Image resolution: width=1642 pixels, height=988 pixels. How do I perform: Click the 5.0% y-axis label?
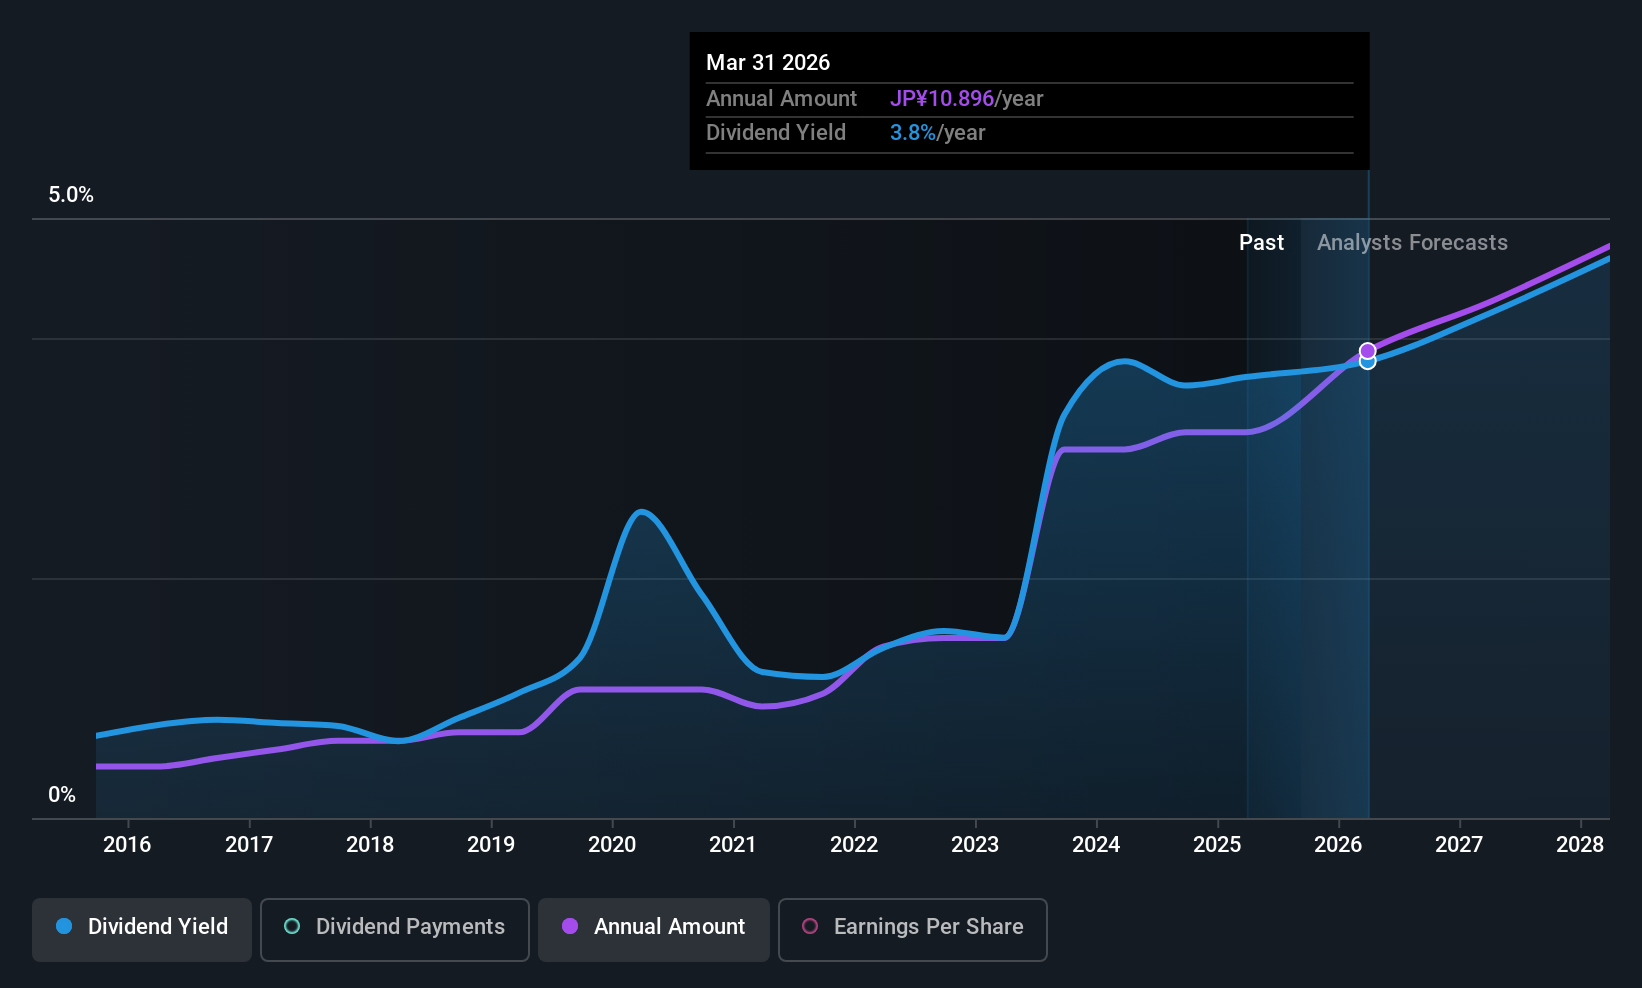71,195
